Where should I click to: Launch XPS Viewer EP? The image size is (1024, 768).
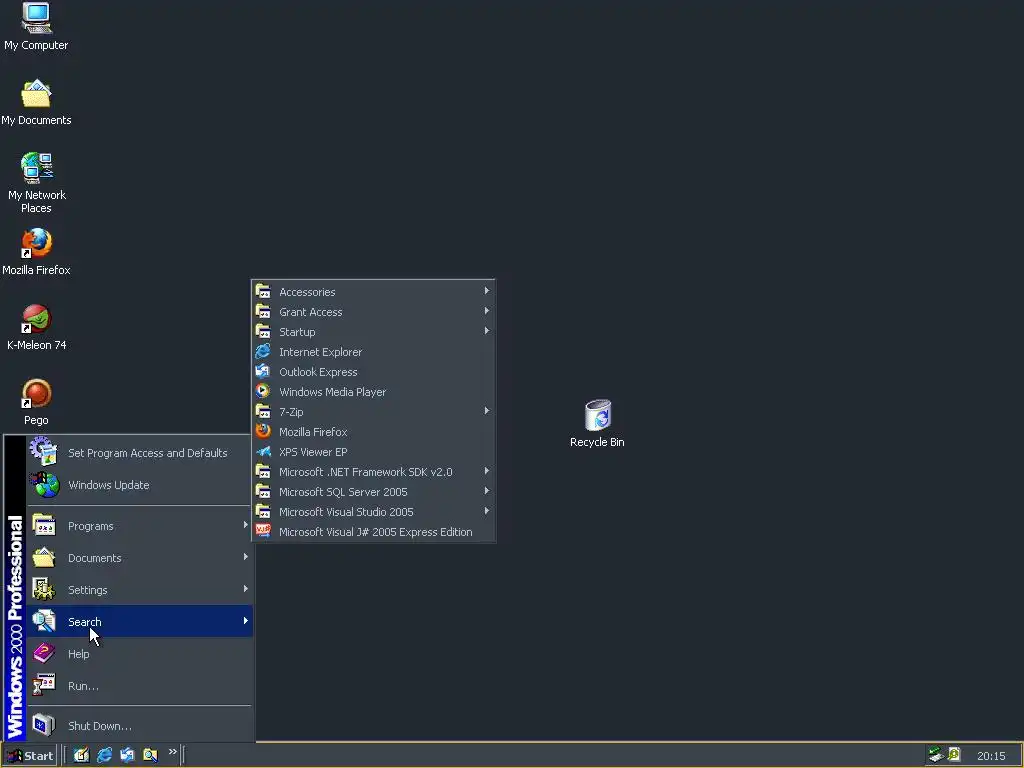(x=373, y=452)
